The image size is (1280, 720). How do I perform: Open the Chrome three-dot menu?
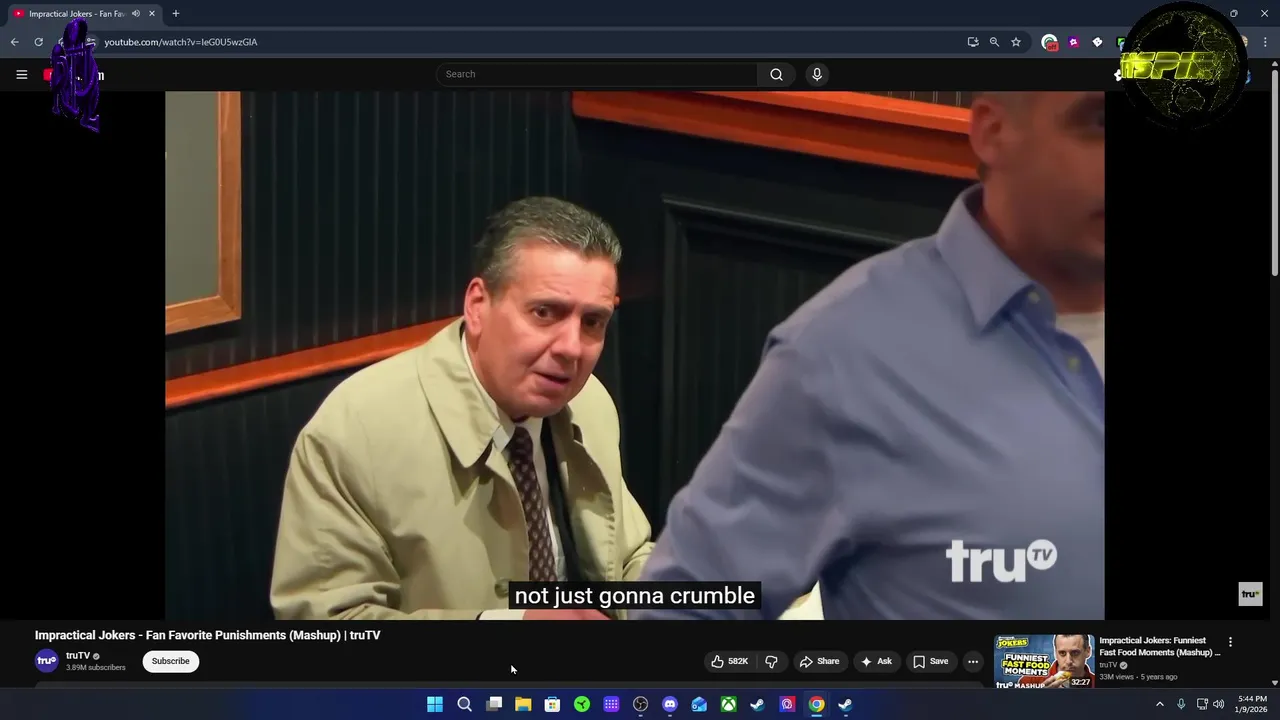pos(1266,42)
